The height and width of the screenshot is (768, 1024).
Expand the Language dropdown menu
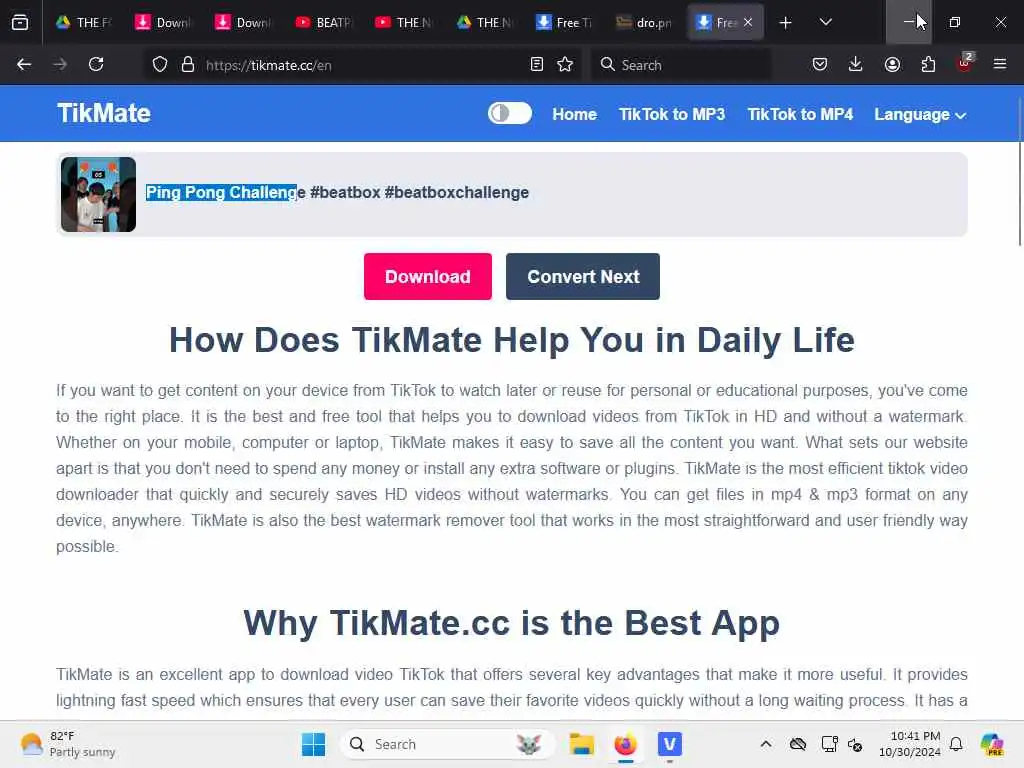pyautogui.click(x=920, y=115)
